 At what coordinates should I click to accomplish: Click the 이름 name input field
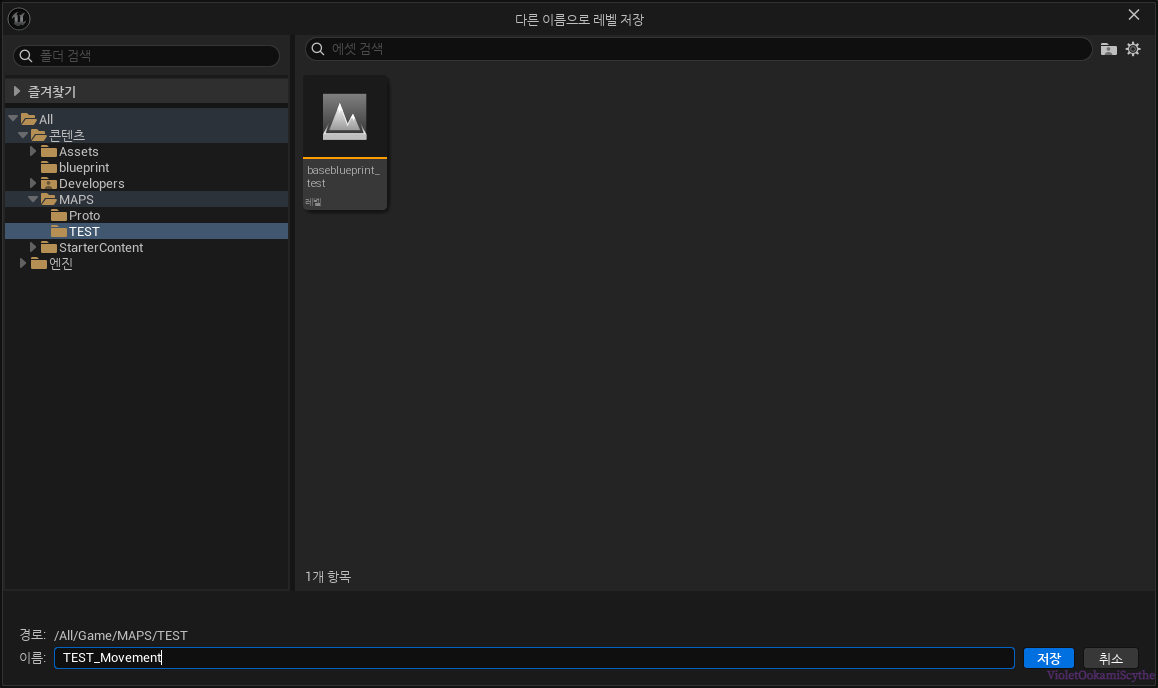534,658
